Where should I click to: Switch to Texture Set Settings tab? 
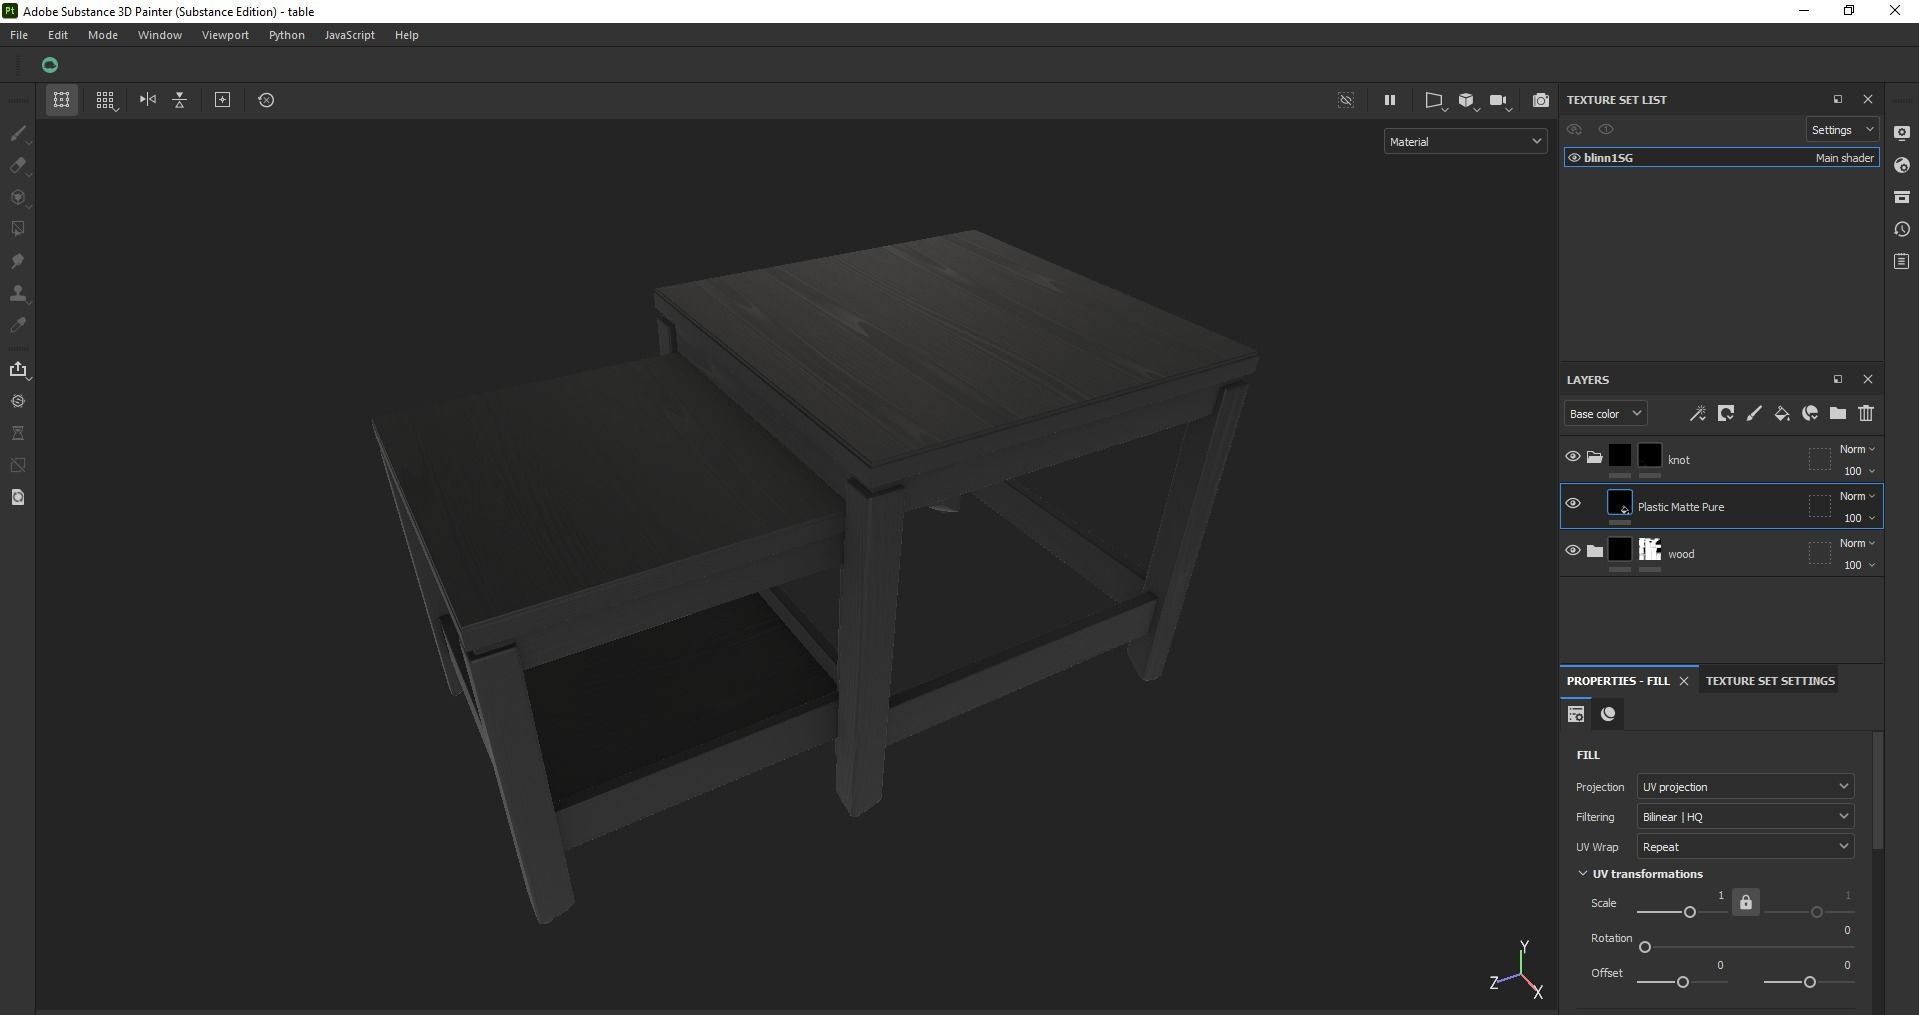click(x=1770, y=681)
